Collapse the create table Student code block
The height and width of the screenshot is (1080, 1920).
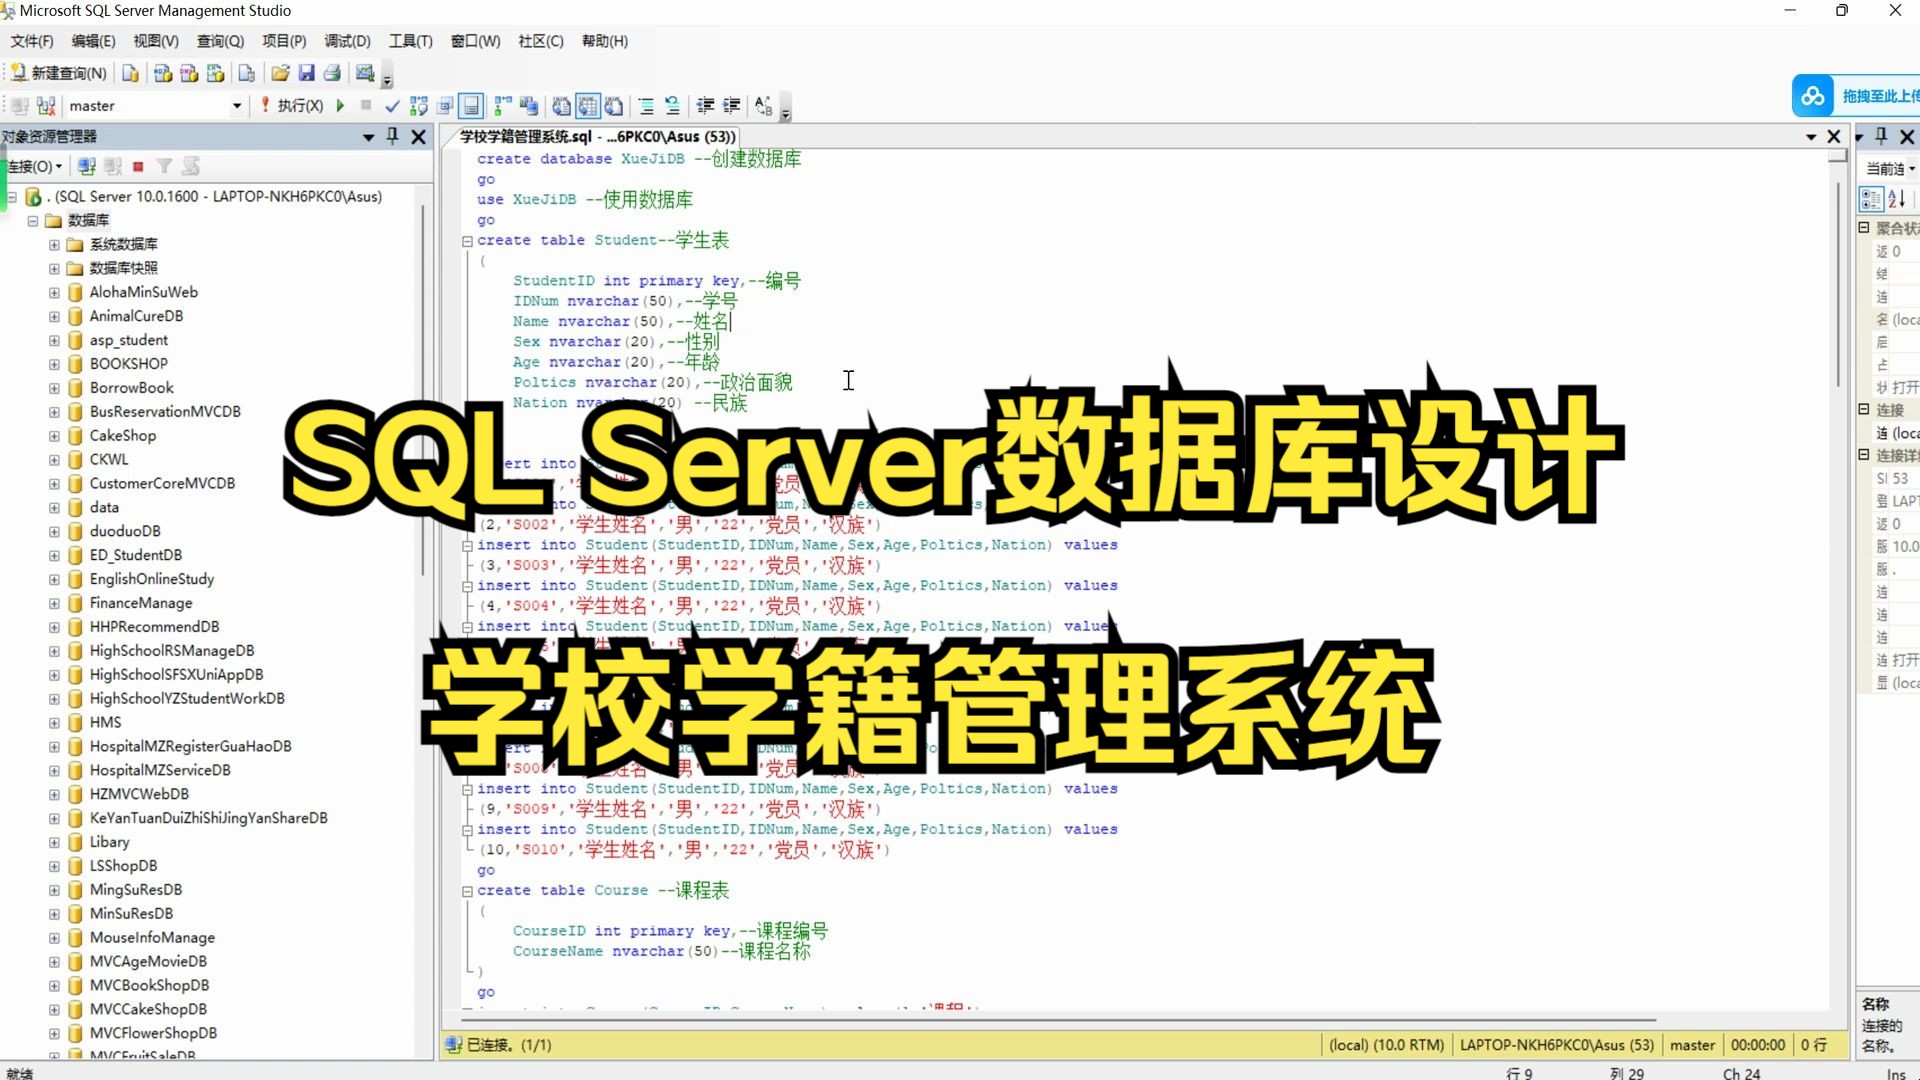pos(467,241)
